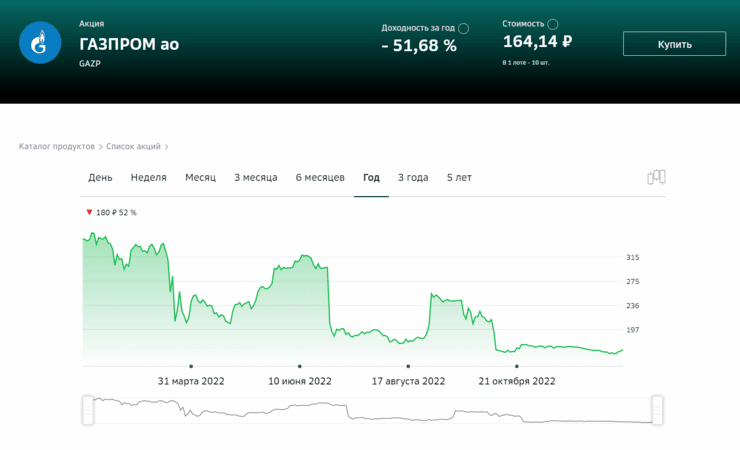Click the green price chart area
Screen dimensions: 740x450
point(353,299)
